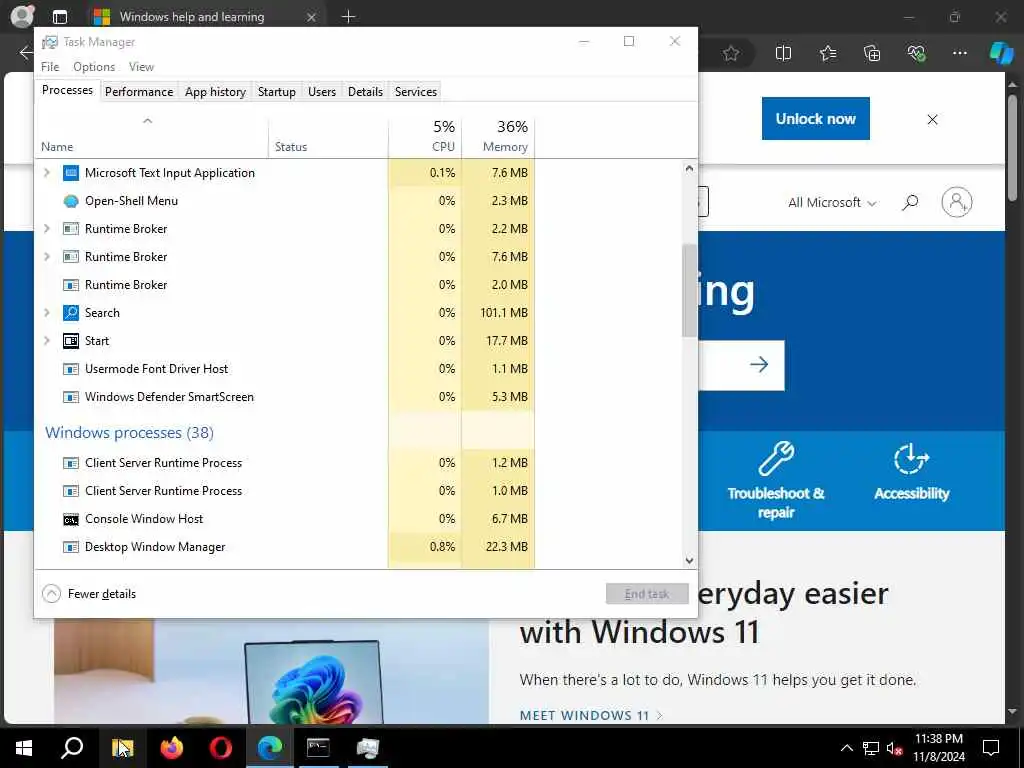
Task: Click the Search process magnifier icon
Action: point(71,313)
